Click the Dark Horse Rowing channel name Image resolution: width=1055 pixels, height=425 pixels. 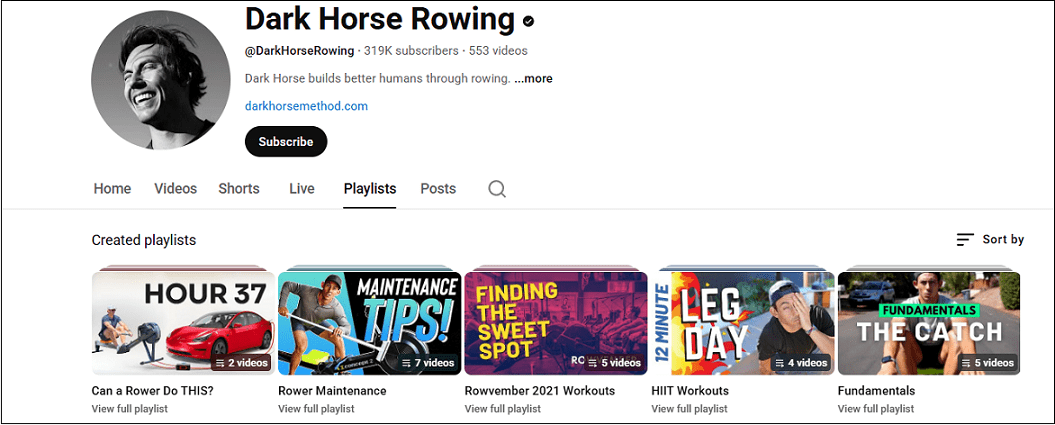pyautogui.click(x=380, y=20)
